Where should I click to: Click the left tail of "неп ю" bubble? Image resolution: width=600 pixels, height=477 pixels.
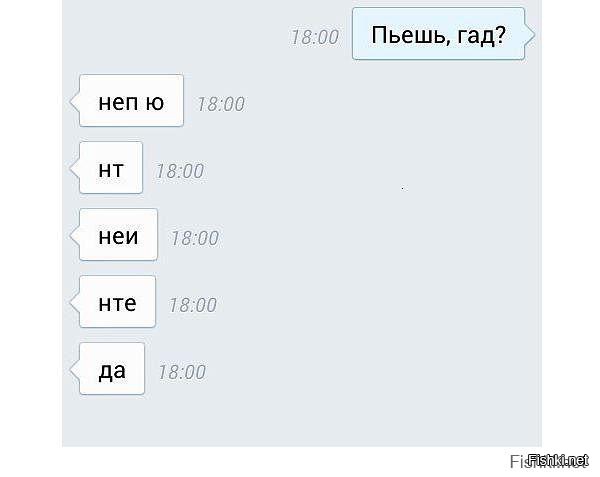(75, 102)
